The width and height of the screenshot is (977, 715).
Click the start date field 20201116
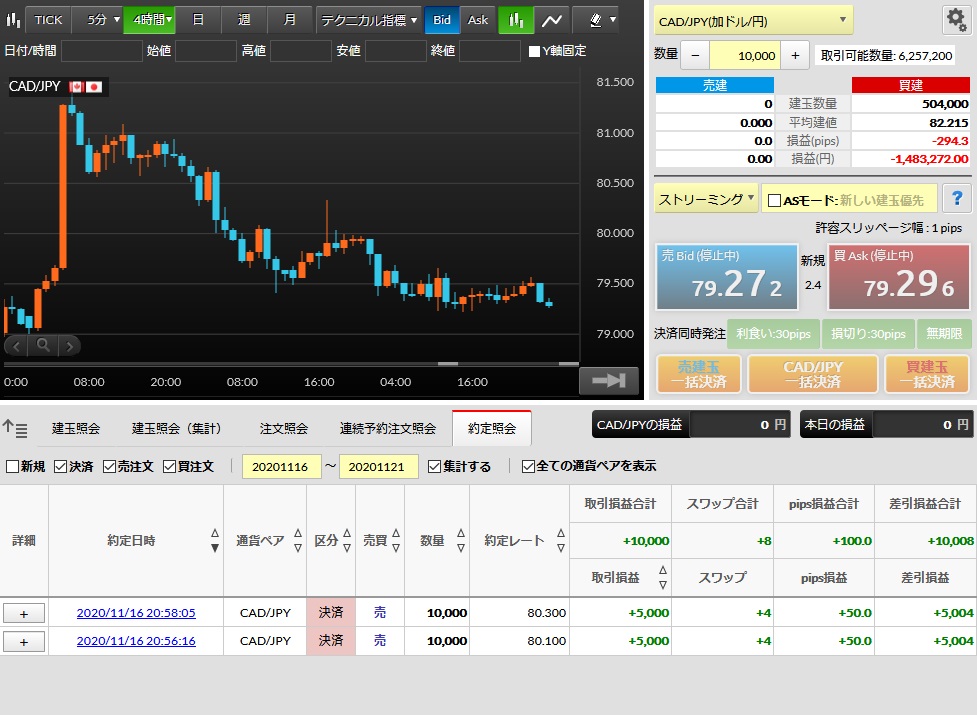(x=281, y=466)
